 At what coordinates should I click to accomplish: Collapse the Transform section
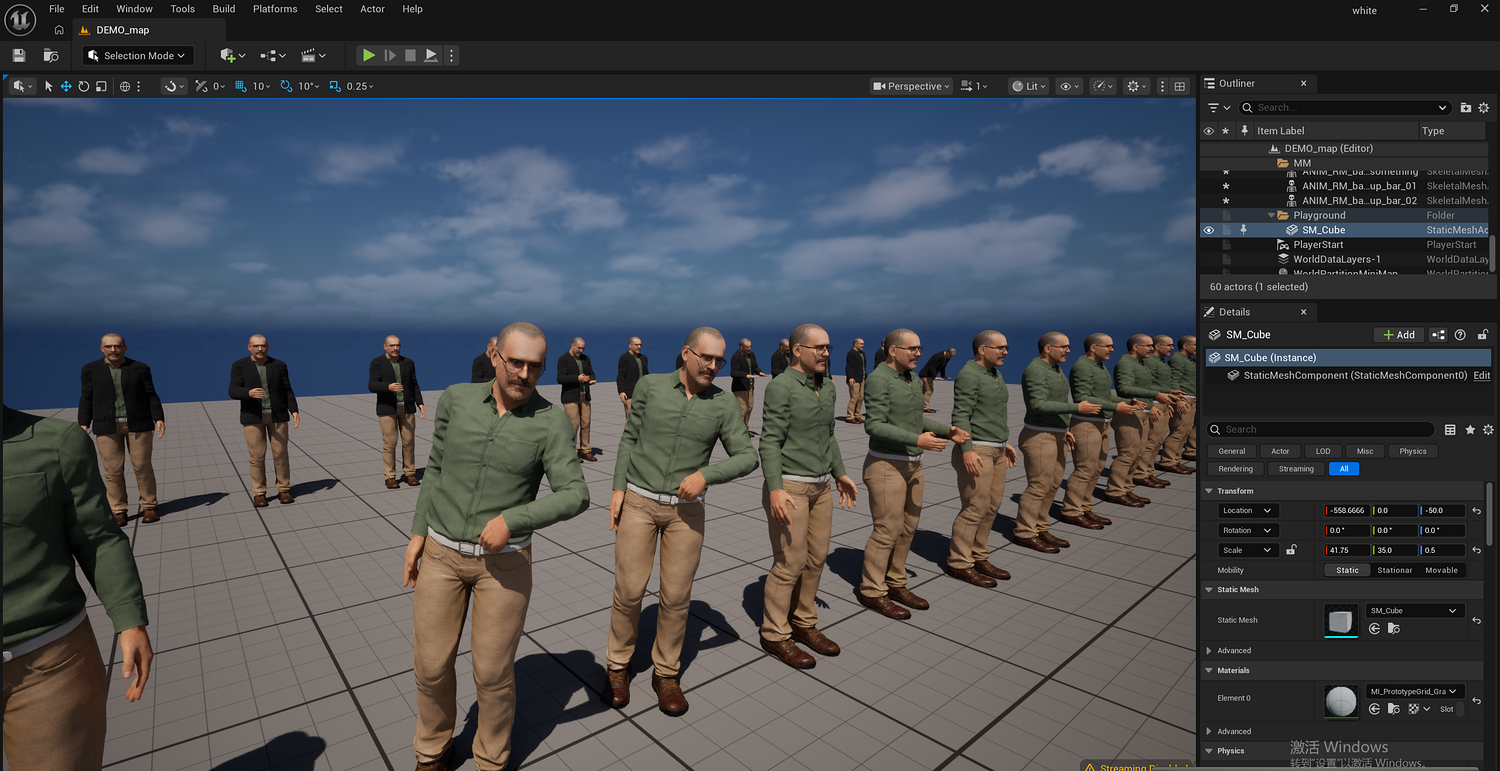(1209, 491)
